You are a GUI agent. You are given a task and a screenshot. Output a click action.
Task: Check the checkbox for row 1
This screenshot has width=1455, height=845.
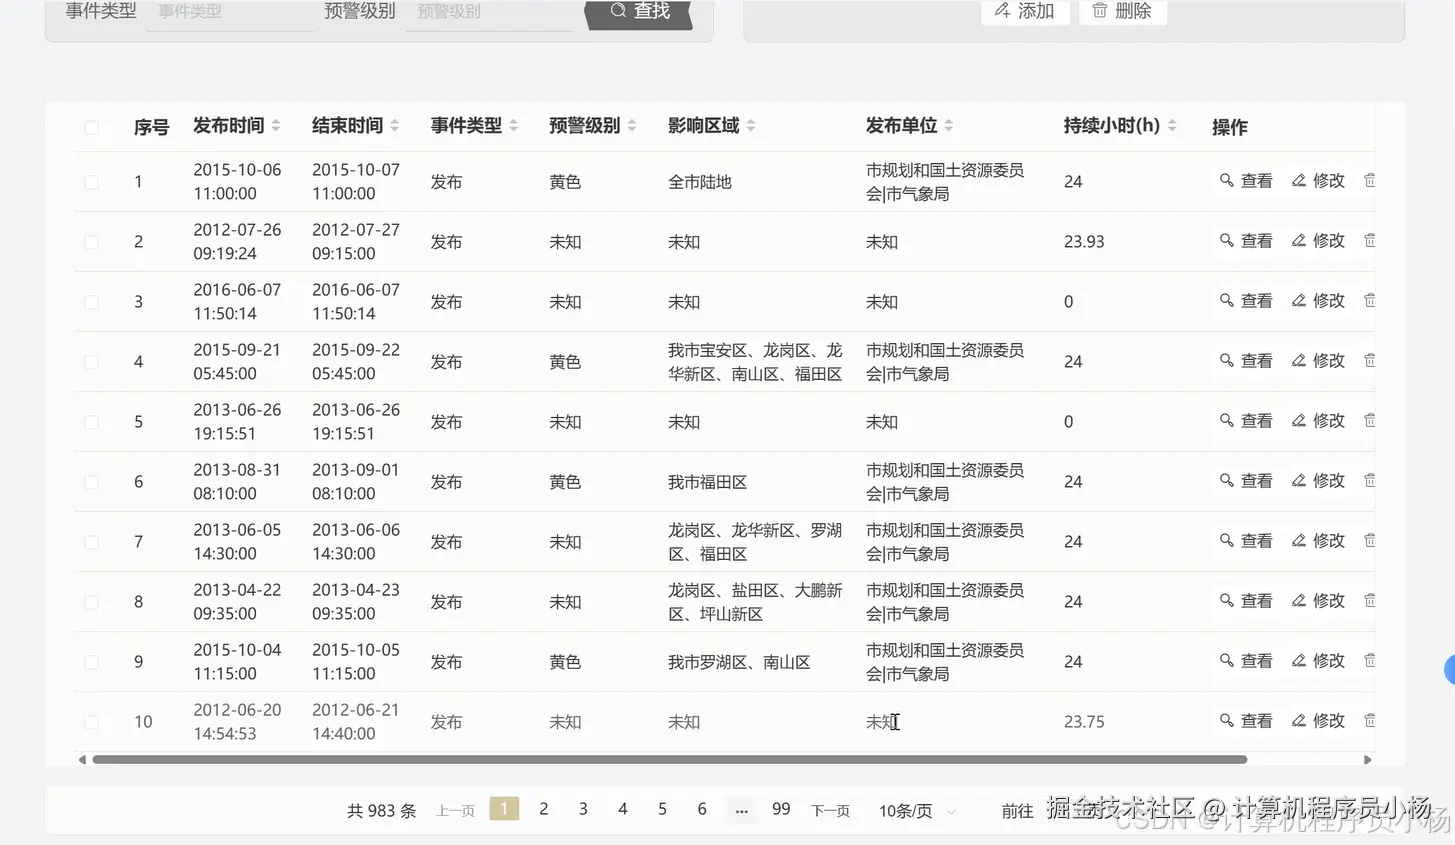[91, 182]
